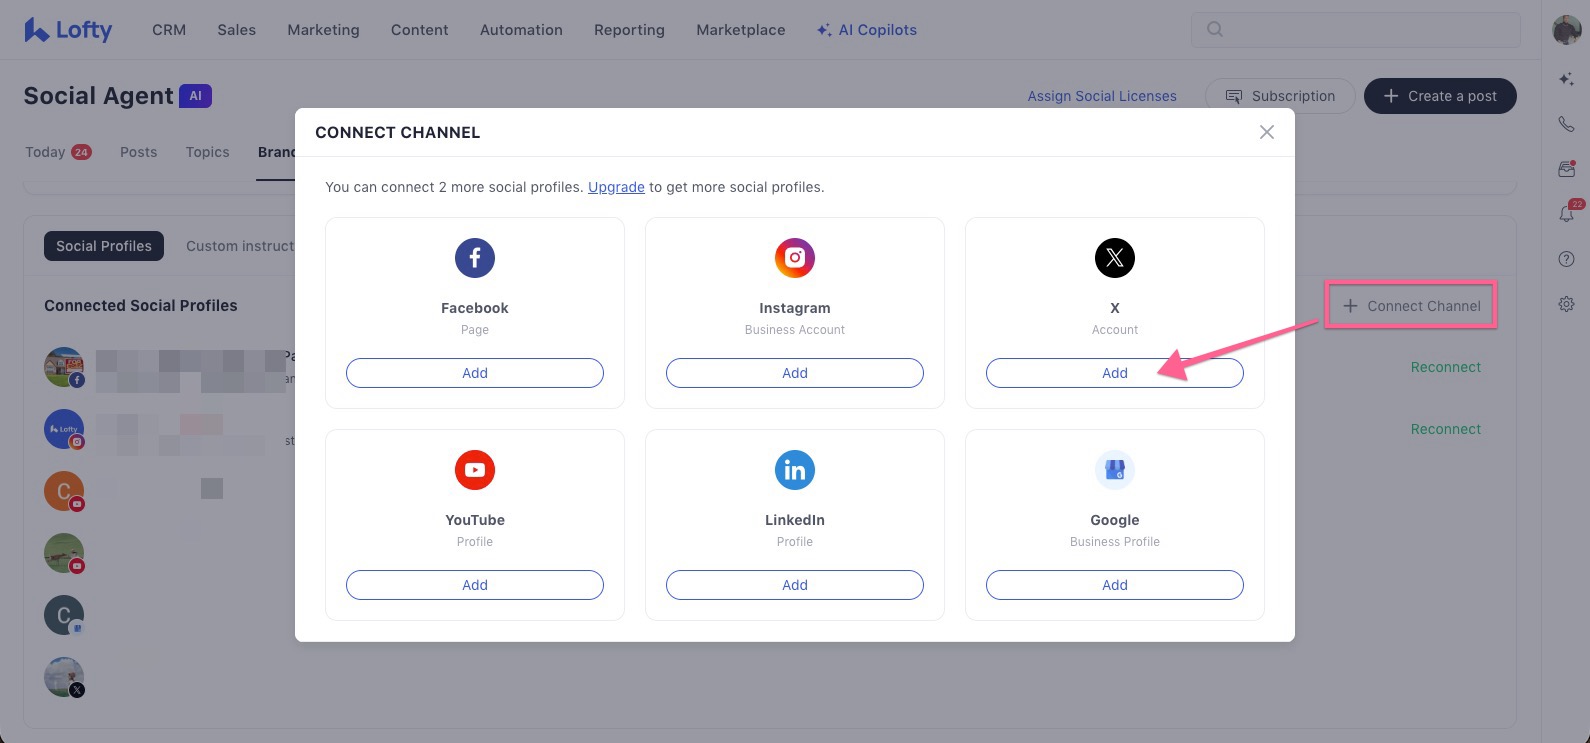Screen dimensions: 1590x743
Task: Add a Facebook Page
Action: (475, 373)
